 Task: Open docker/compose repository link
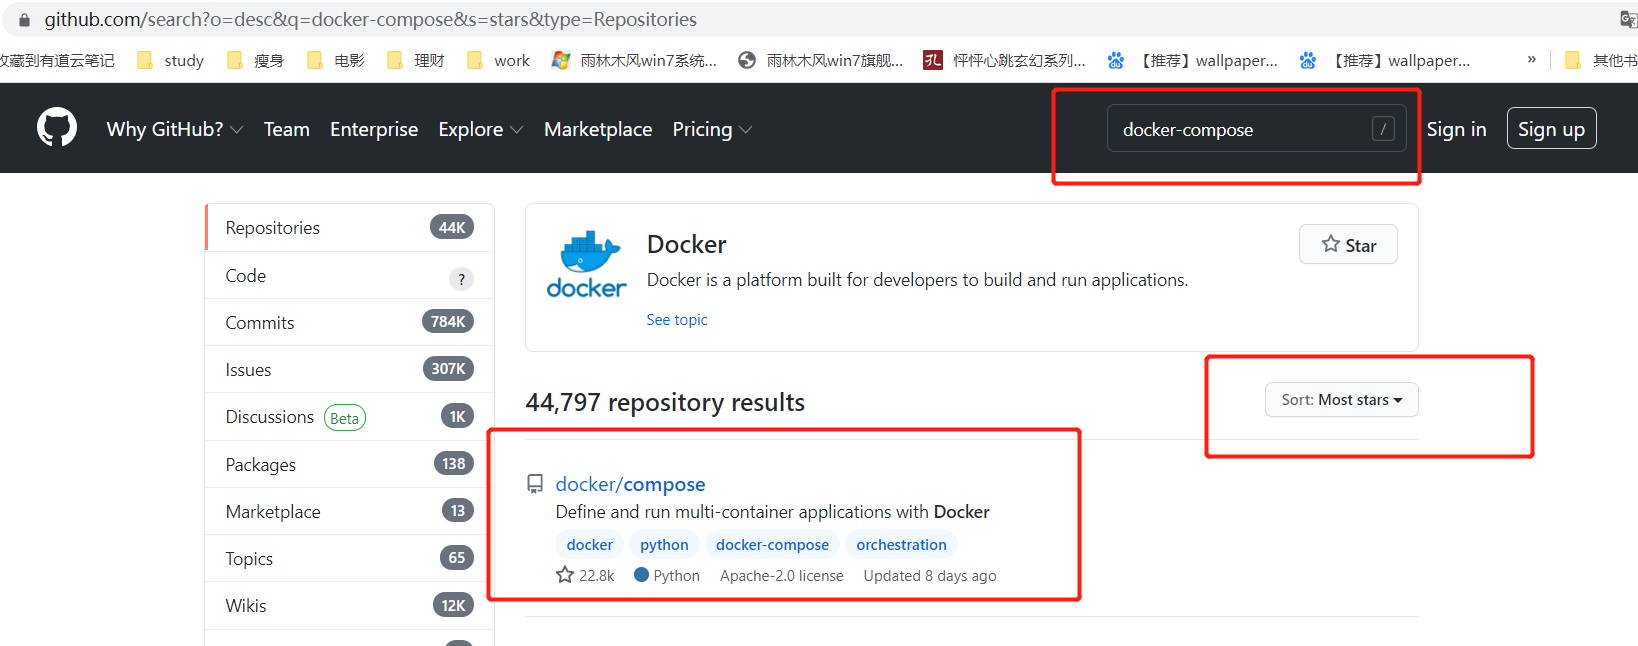point(630,484)
